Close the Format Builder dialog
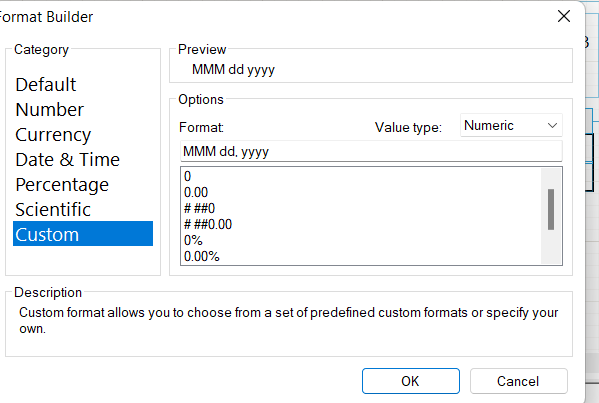The height and width of the screenshot is (403, 599). pyautogui.click(x=564, y=16)
